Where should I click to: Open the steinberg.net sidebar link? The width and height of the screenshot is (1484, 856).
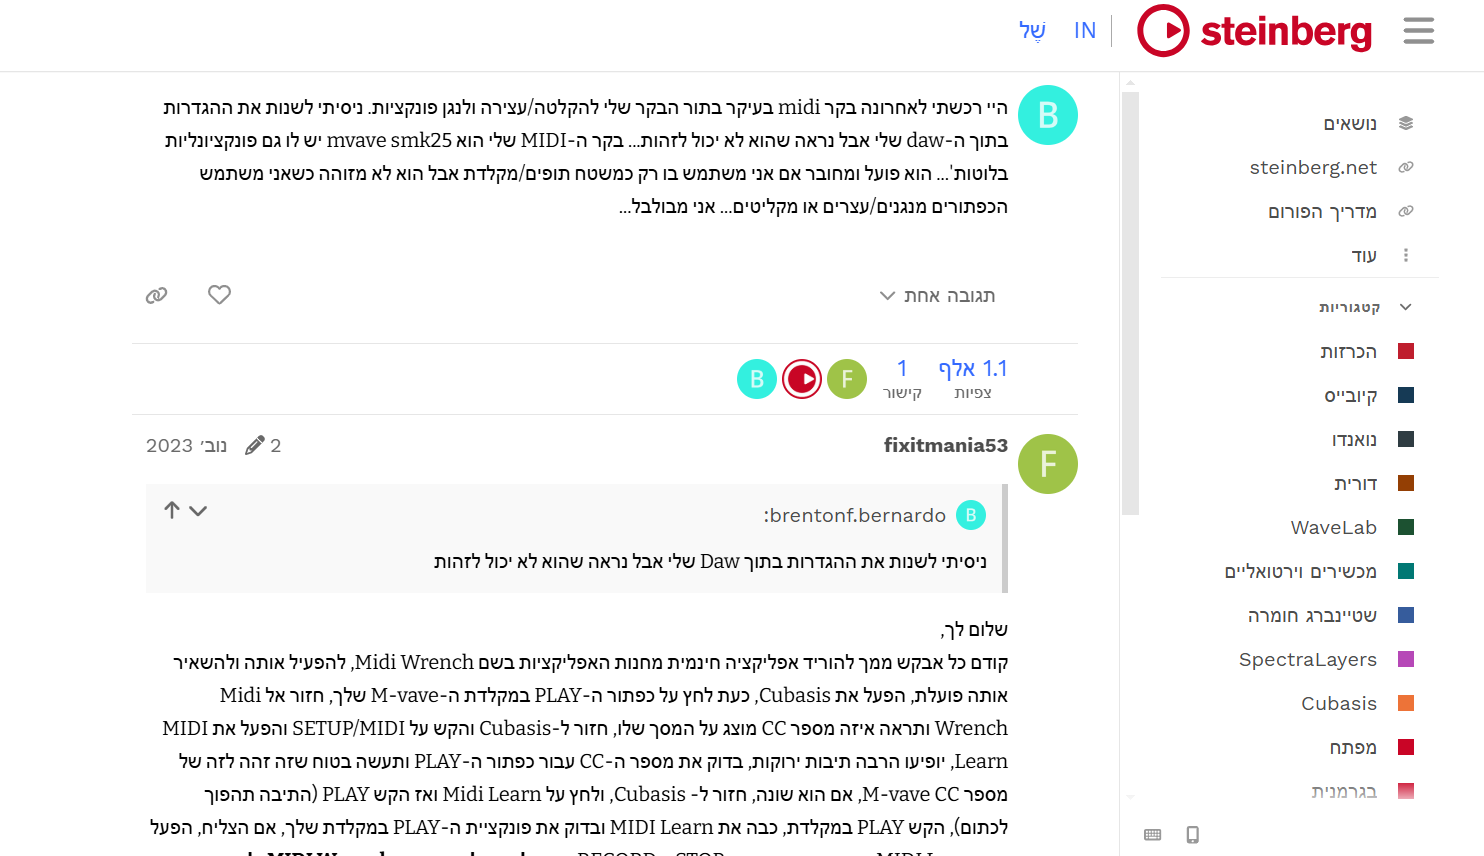click(1313, 168)
